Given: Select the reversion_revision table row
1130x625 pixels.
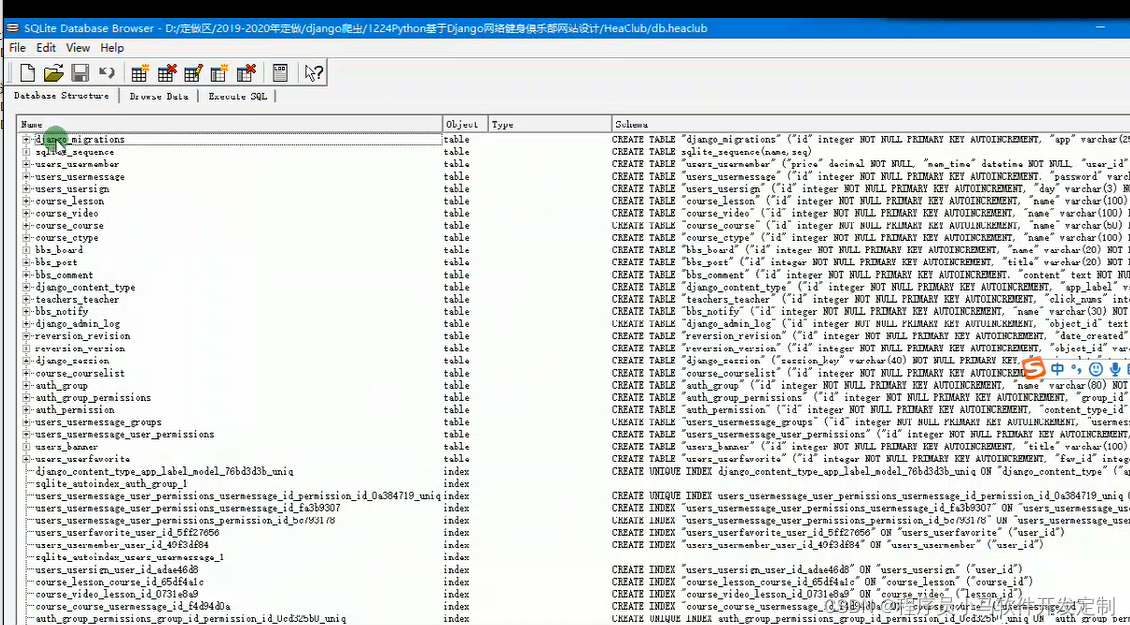Looking at the screenshot, I should [x=574, y=336].
